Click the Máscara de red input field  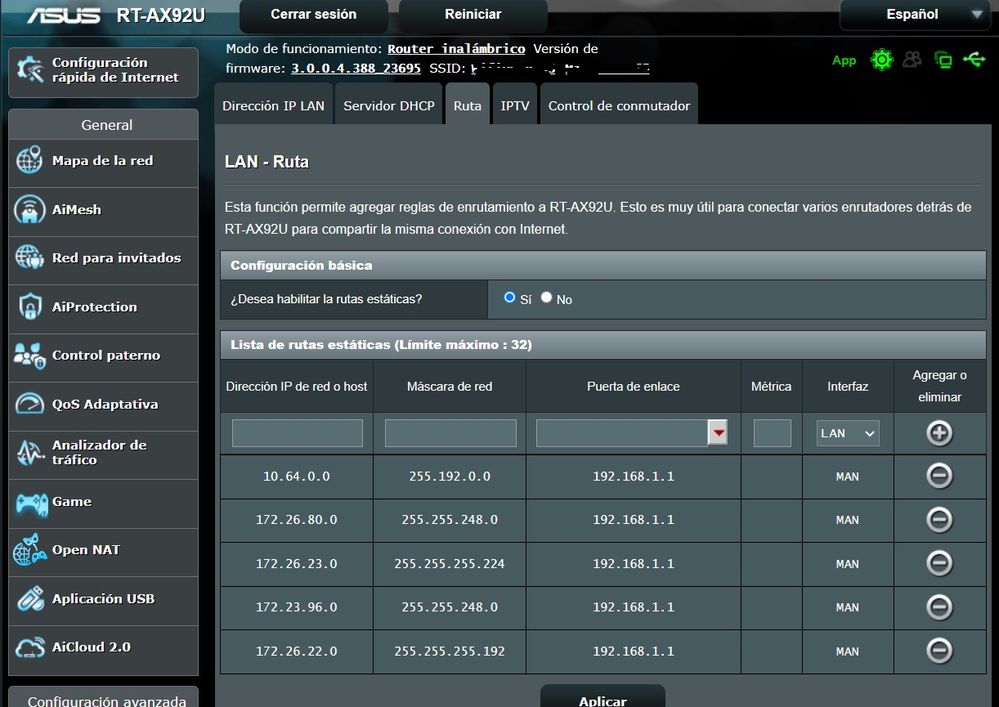450,433
